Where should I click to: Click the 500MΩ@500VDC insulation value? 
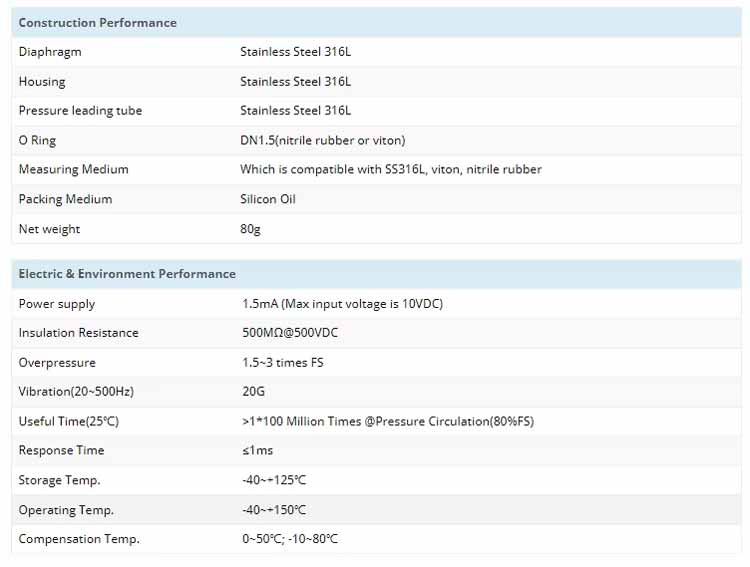pyautogui.click(x=290, y=333)
